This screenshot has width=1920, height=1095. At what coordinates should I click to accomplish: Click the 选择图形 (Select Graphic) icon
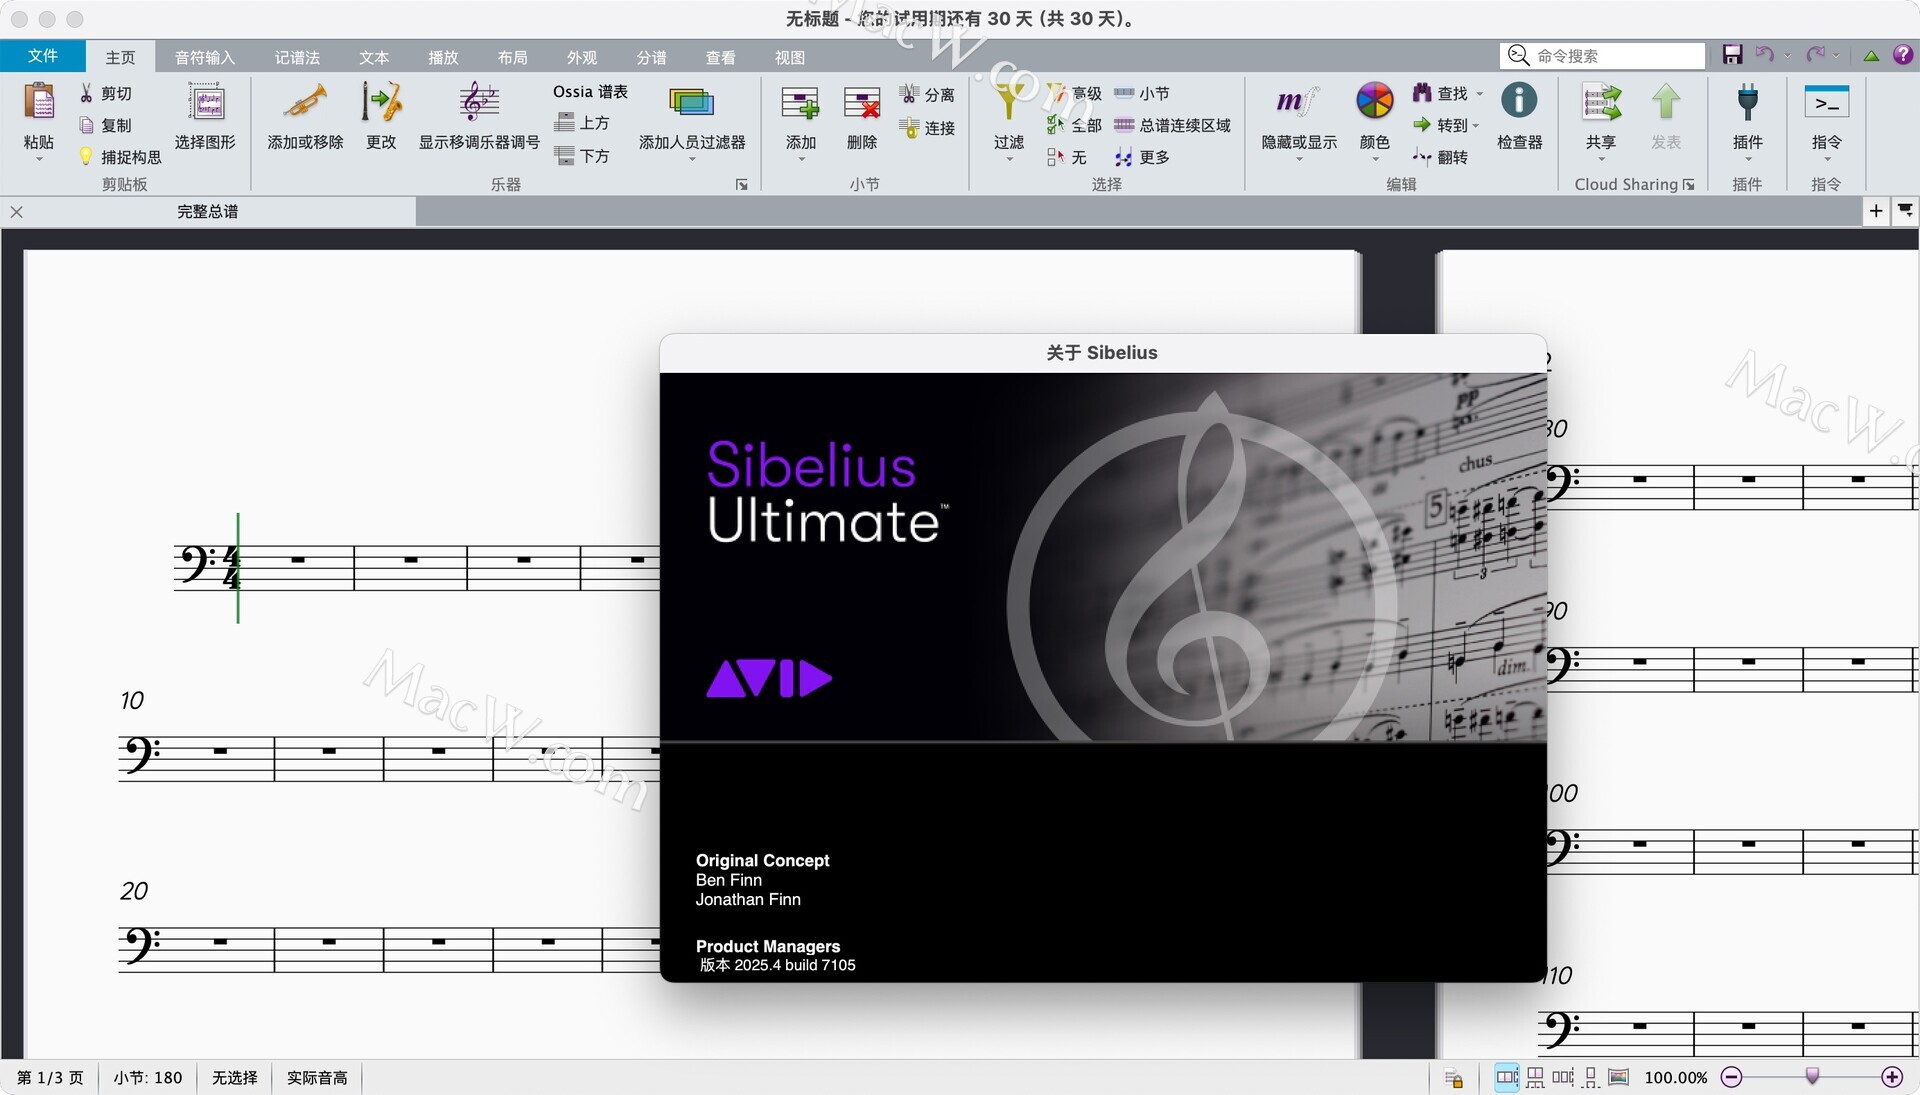205,102
